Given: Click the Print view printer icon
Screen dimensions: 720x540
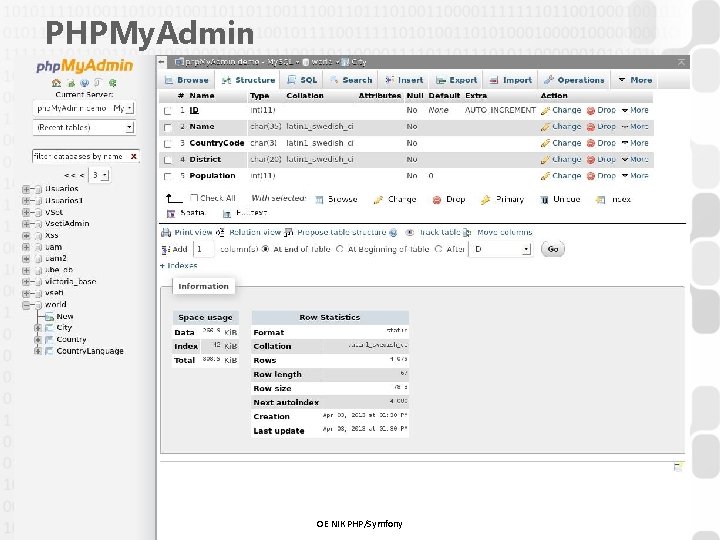Looking at the screenshot, I should pyautogui.click(x=166, y=233).
